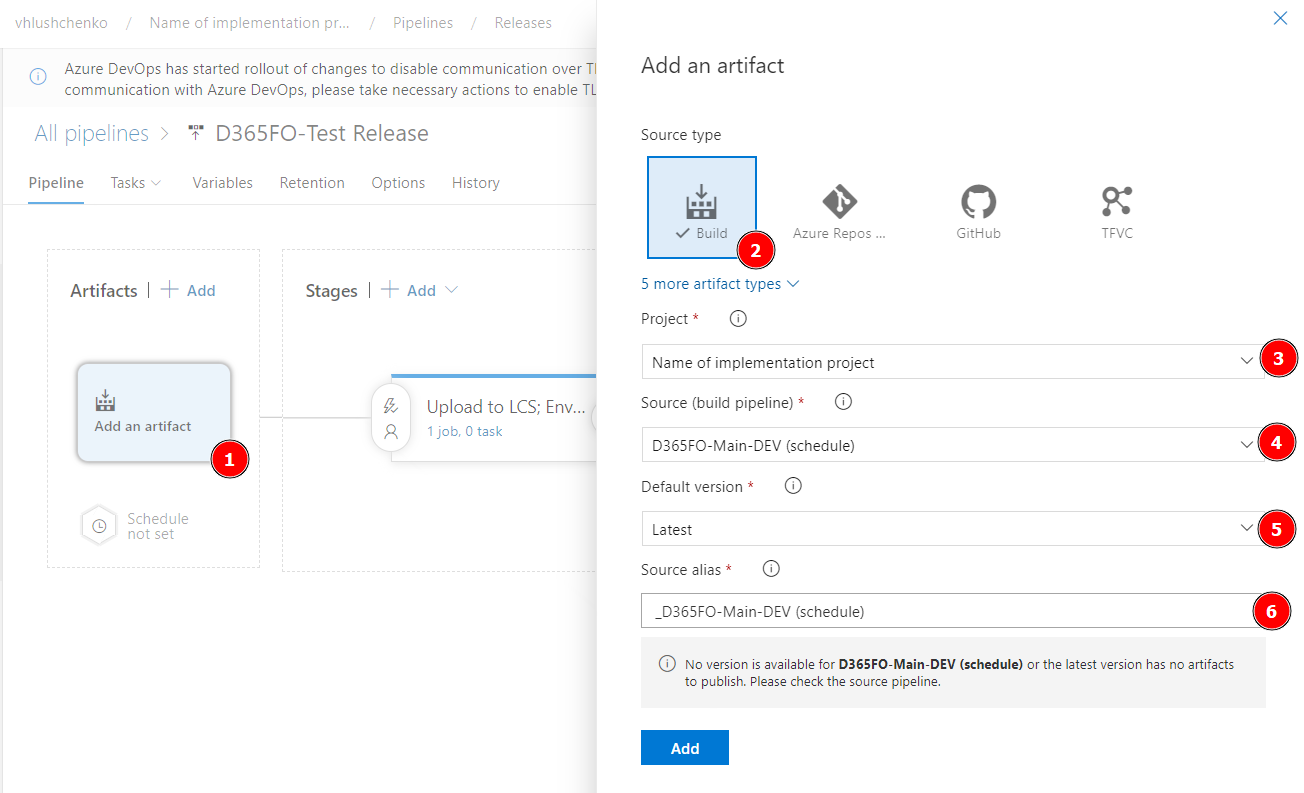Select the Build source type tile
The width and height of the screenshot is (1304, 793).
[701, 210]
